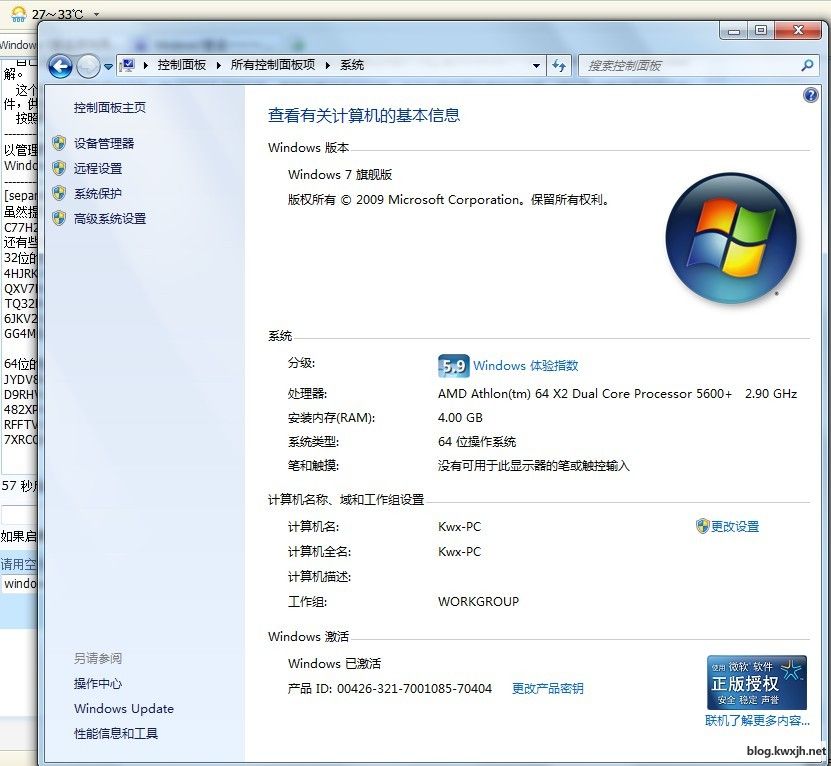The height and width of the screenshot is (766, 831).
Task: Select 系统 breadcrumb item
Action: tap(352, 65)
